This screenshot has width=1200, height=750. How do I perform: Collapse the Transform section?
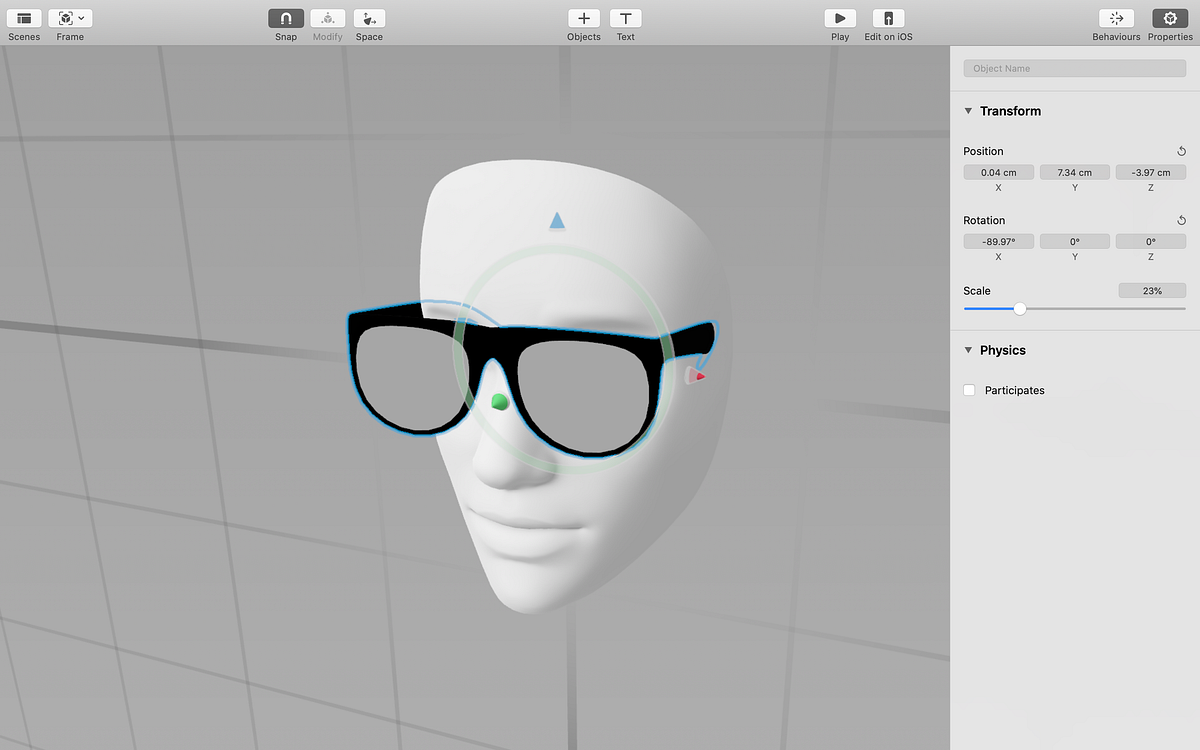[968, 111]
